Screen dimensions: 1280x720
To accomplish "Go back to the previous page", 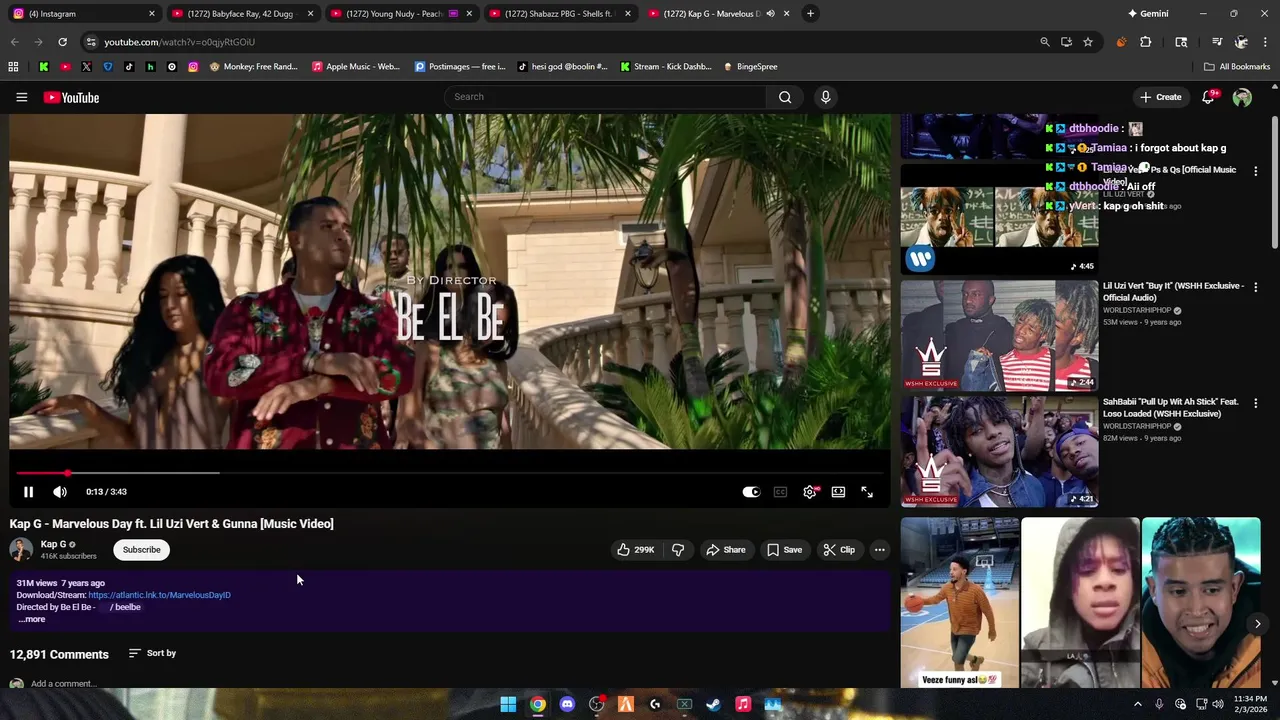I will click(x=14, y=42).
